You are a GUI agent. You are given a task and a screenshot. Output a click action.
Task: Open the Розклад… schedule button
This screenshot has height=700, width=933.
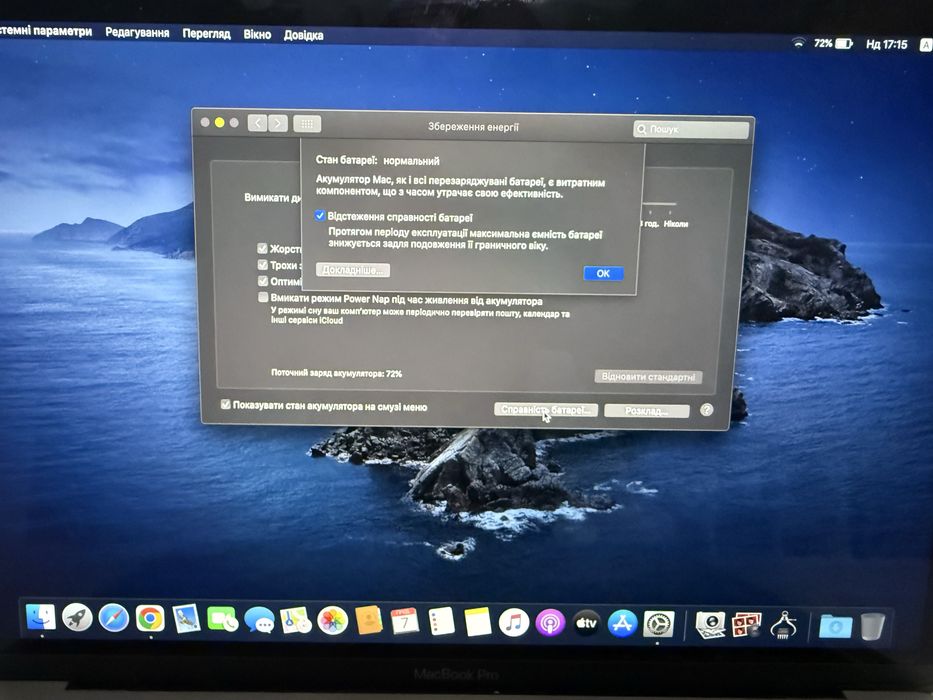click(647, 411)
